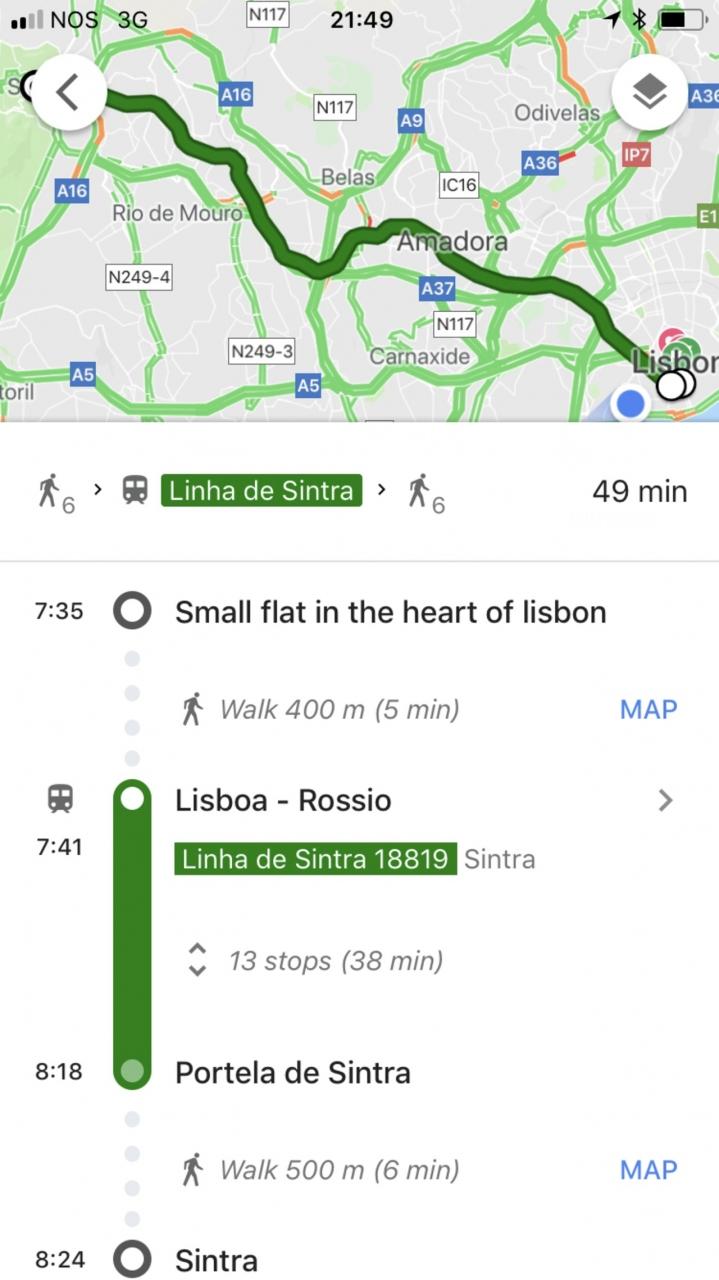Select the Portela de Sintra stop

(292, 1073)
